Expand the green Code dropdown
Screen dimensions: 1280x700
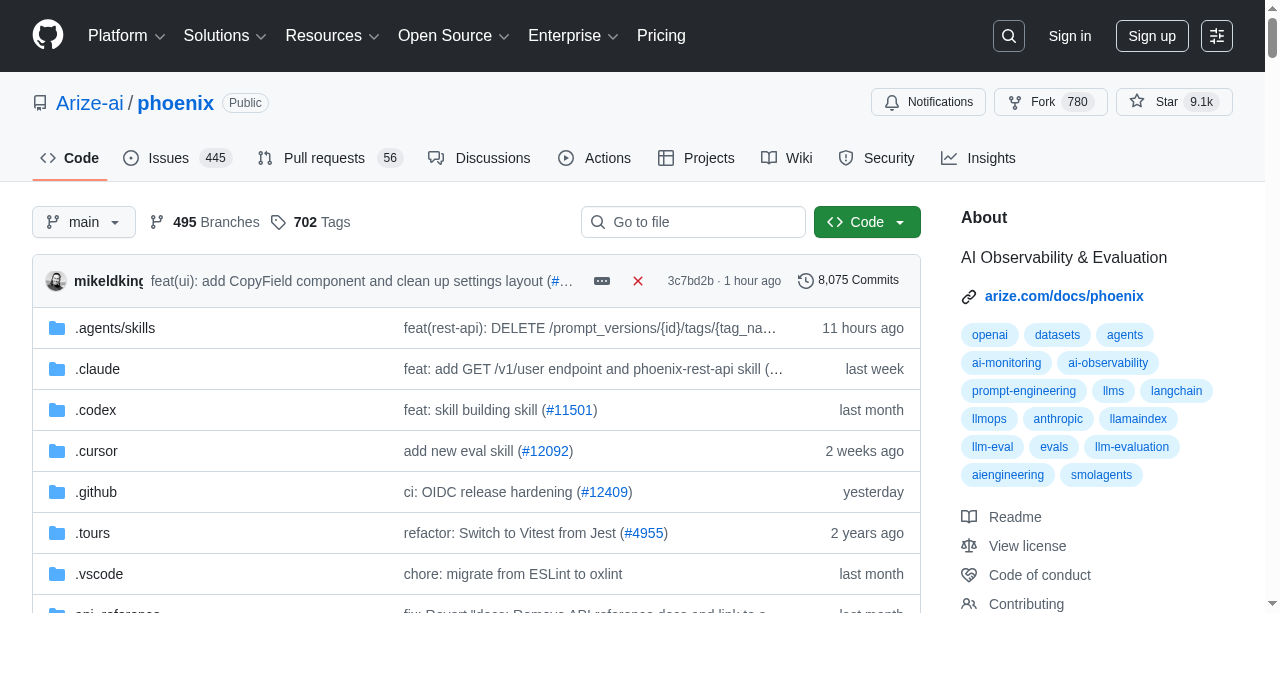click(x=867, y=222)
